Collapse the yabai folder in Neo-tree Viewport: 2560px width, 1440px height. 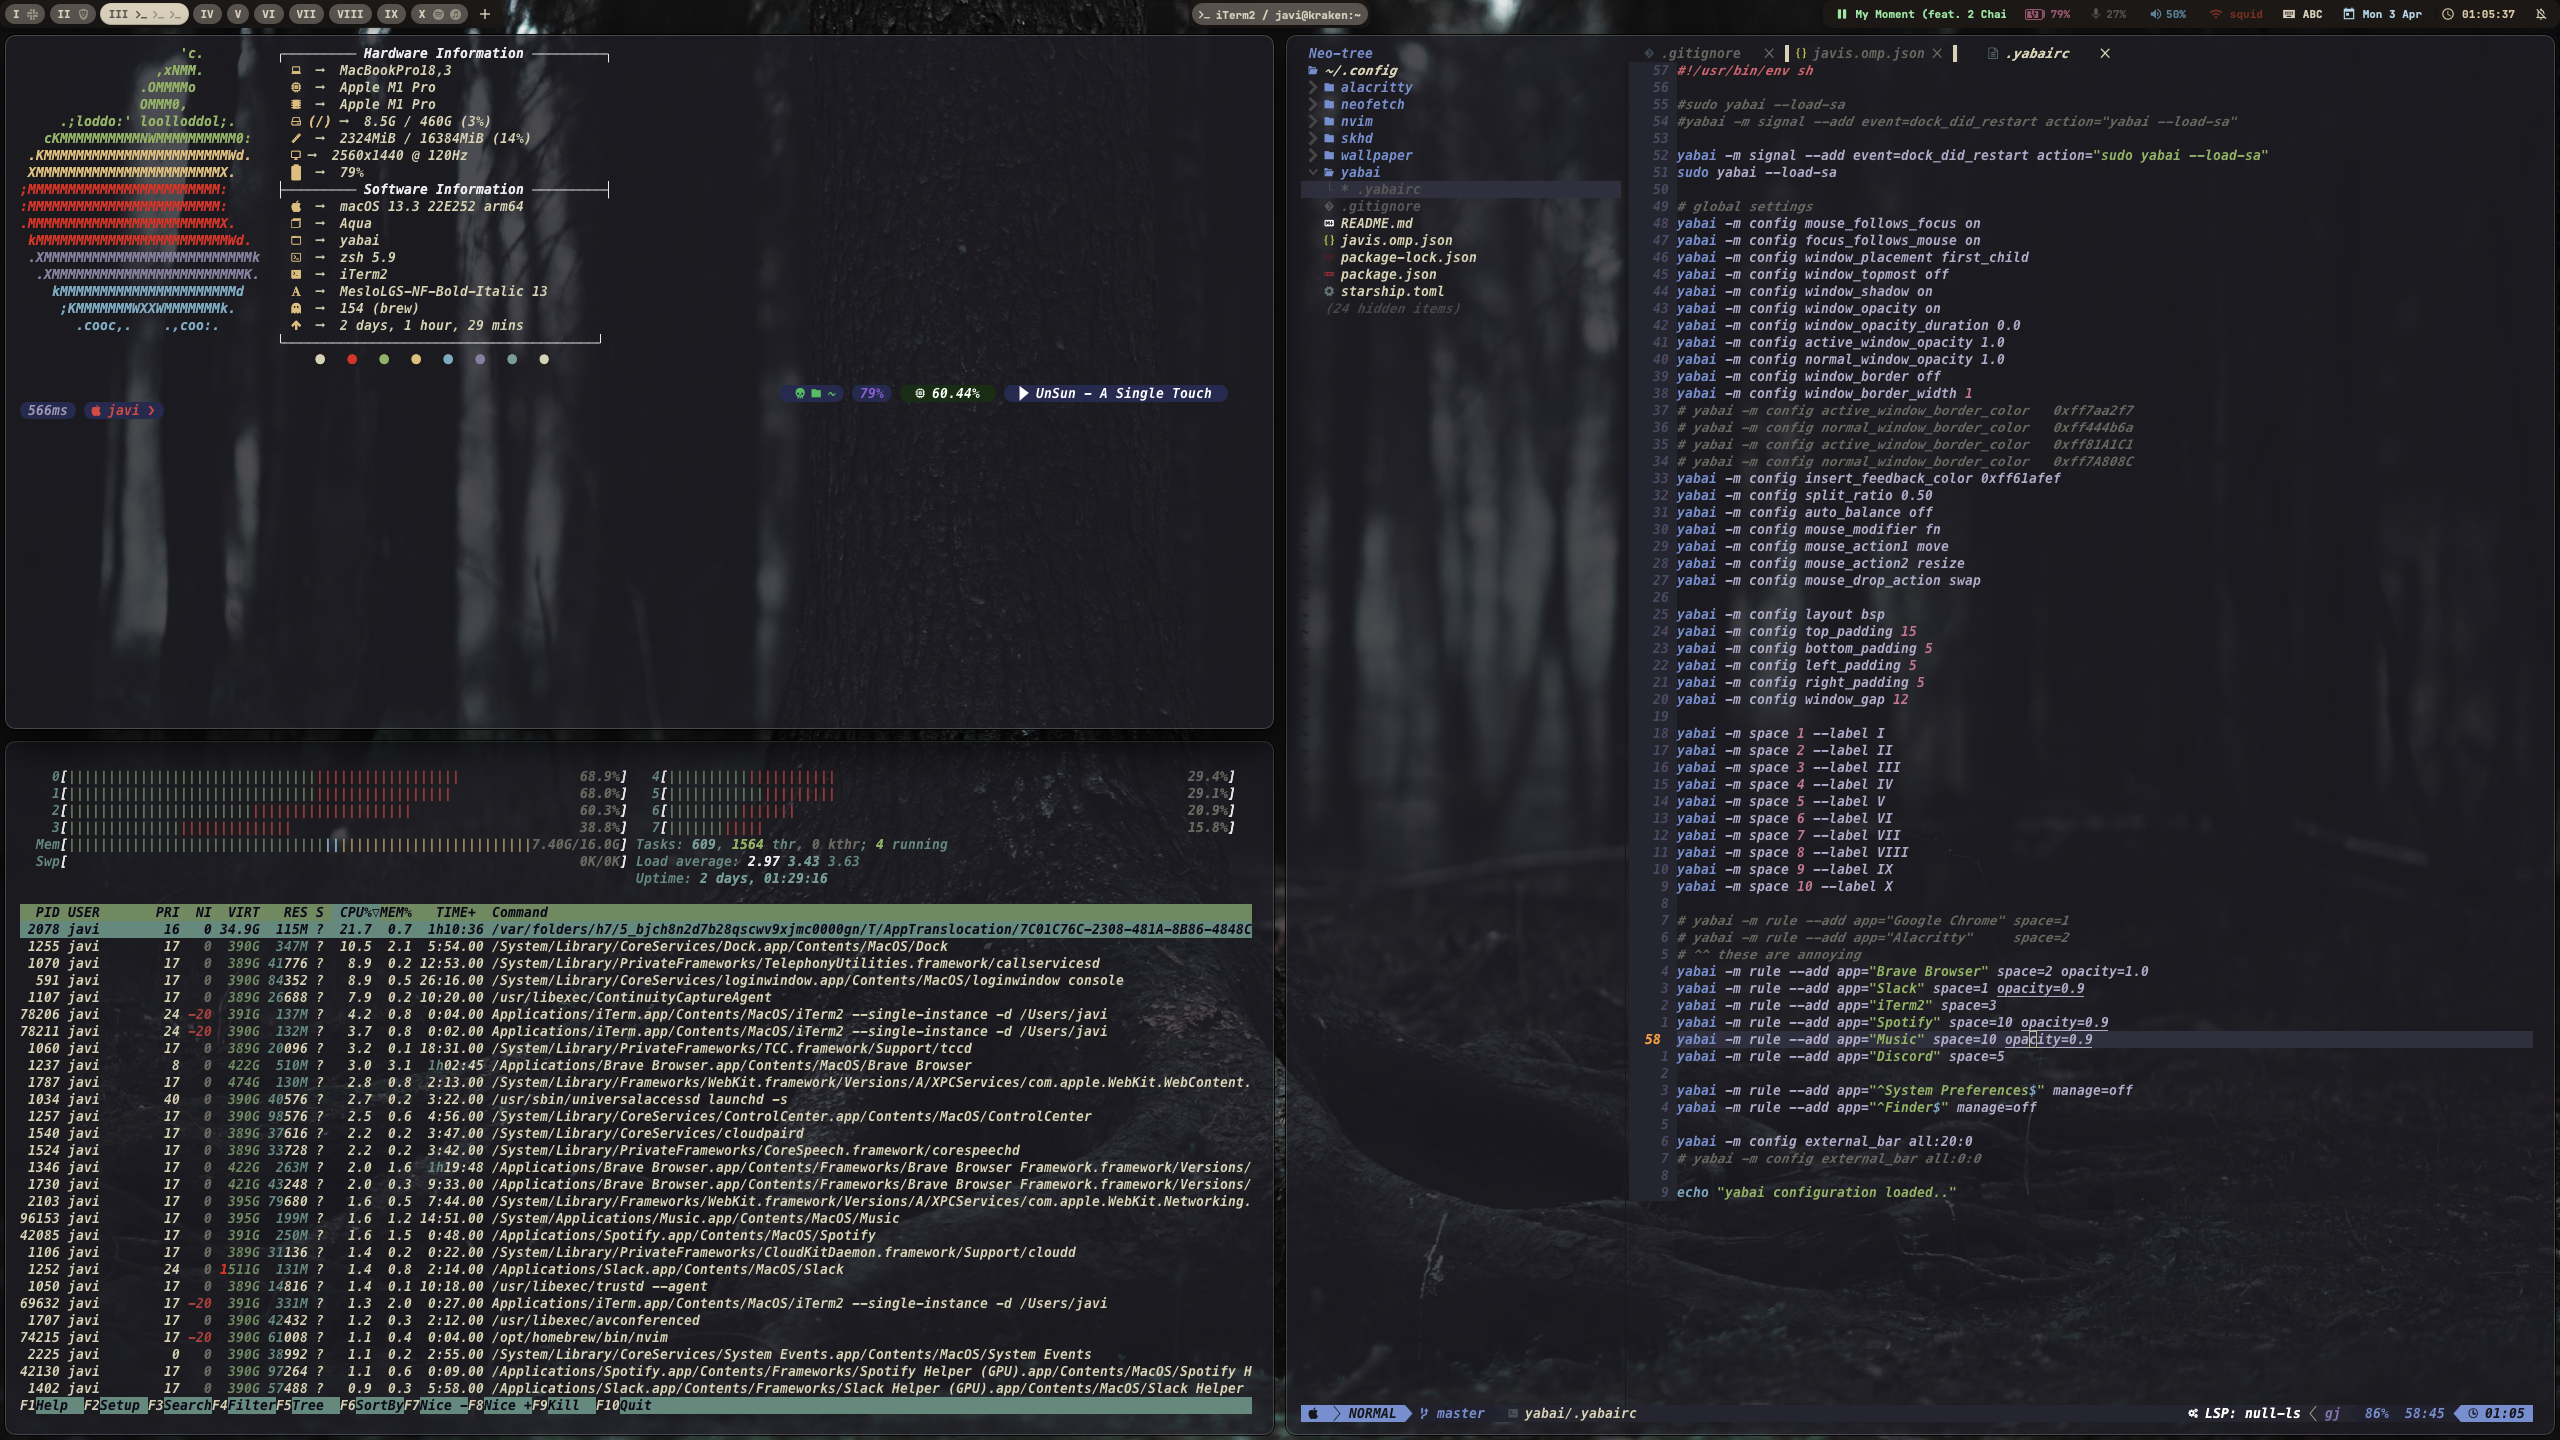tap(1359, 172)
